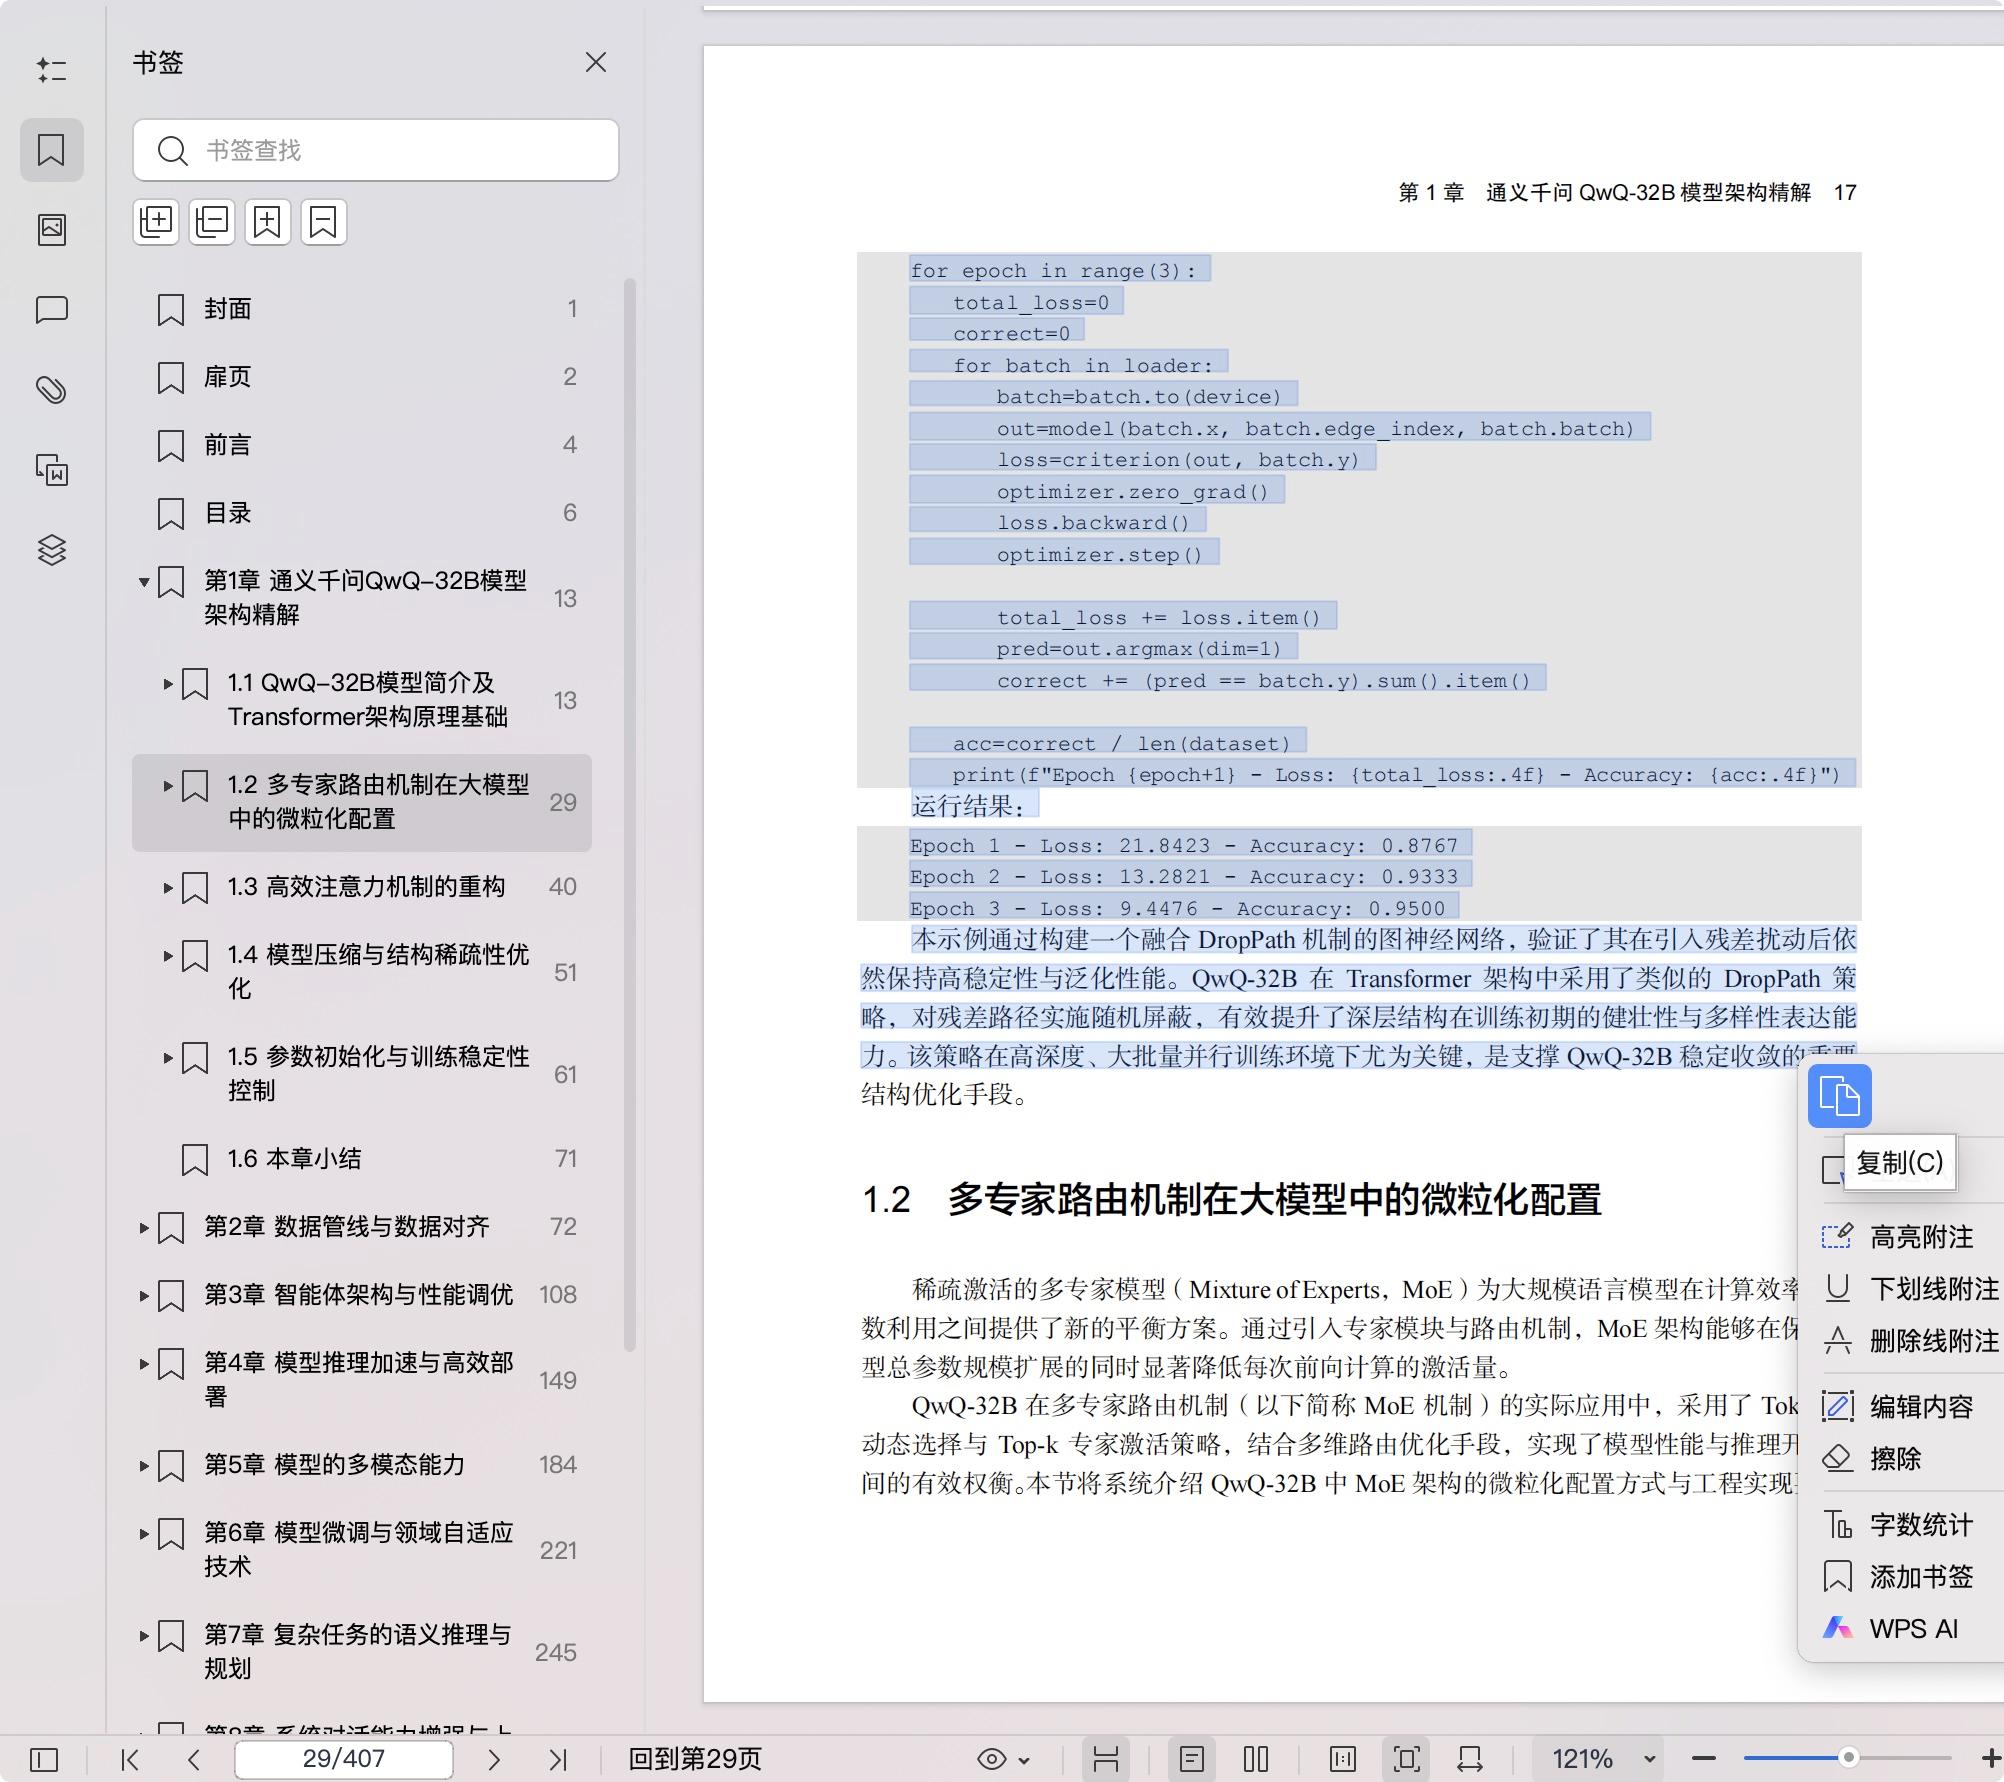Select 字数统计 in the context menu
Viewport: 2004px width, 1782px height.
coord(1920,1525)
